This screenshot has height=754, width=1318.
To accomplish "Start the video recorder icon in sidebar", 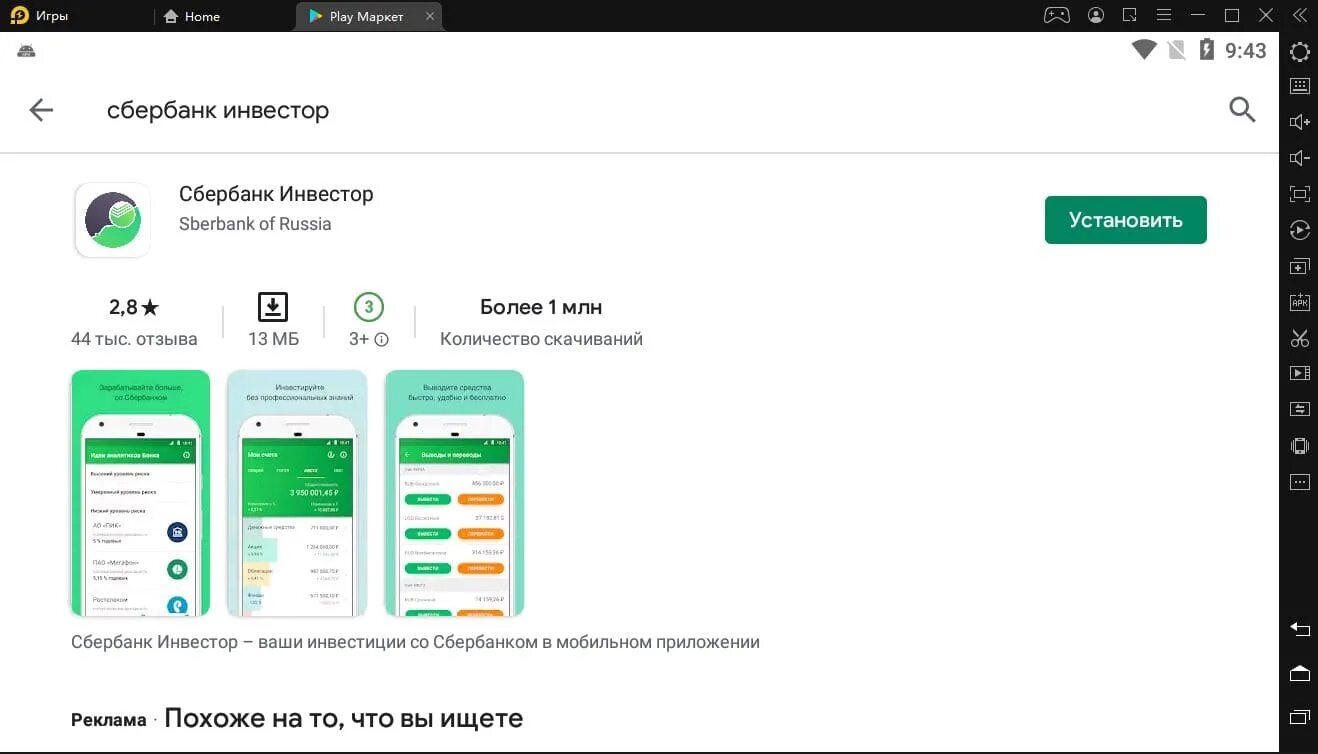I will pos(1299,373).
